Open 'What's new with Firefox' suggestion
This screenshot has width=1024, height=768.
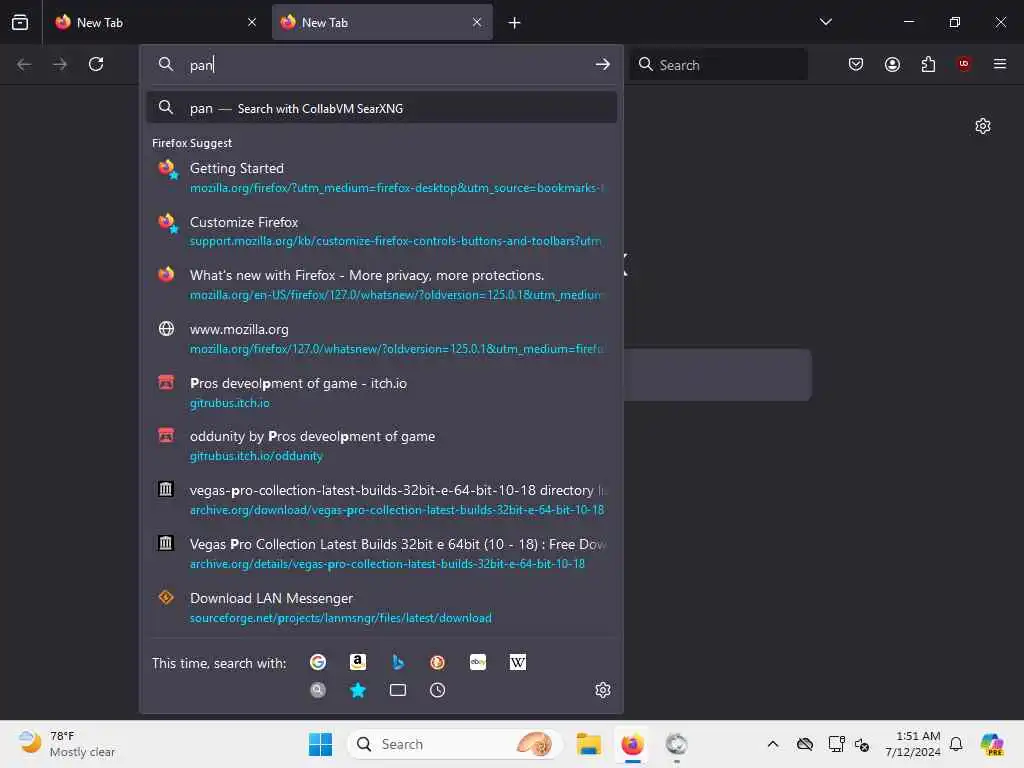click(x=381, y=285)
